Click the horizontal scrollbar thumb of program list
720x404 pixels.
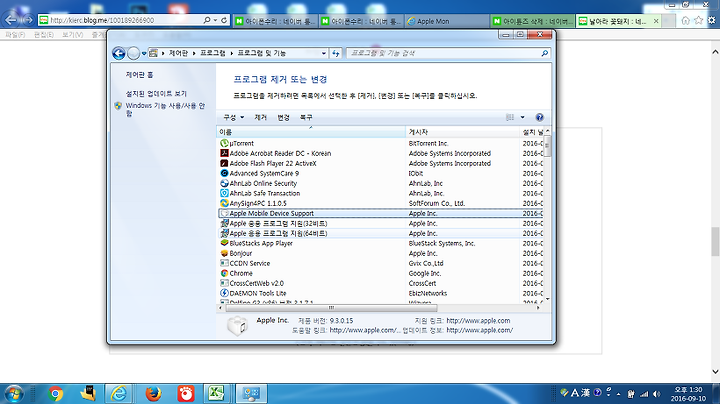coord(331,308)
